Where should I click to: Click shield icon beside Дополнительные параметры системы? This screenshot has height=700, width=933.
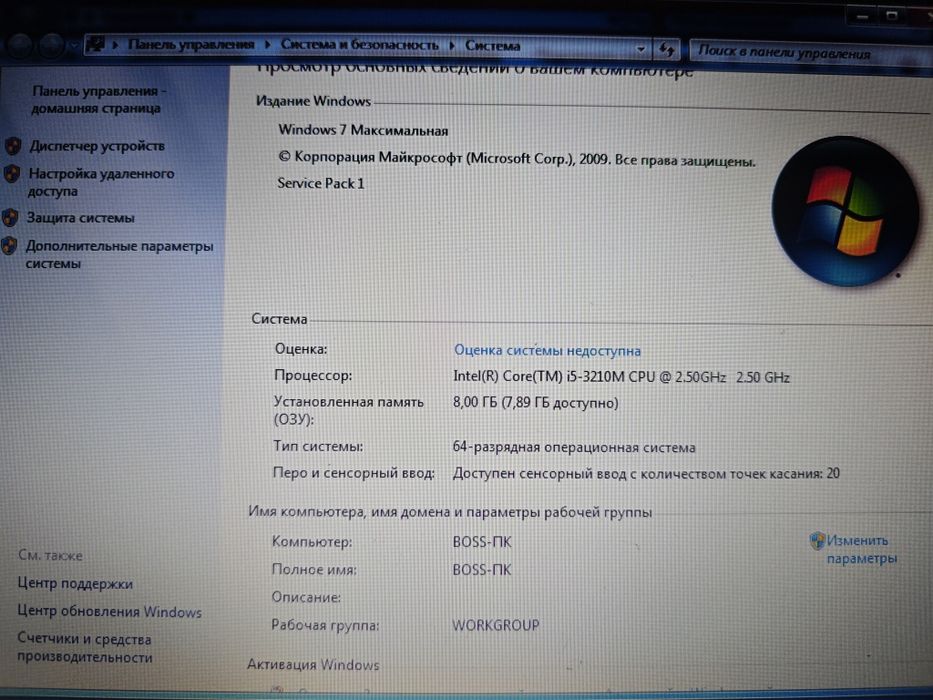pos(9,246)
